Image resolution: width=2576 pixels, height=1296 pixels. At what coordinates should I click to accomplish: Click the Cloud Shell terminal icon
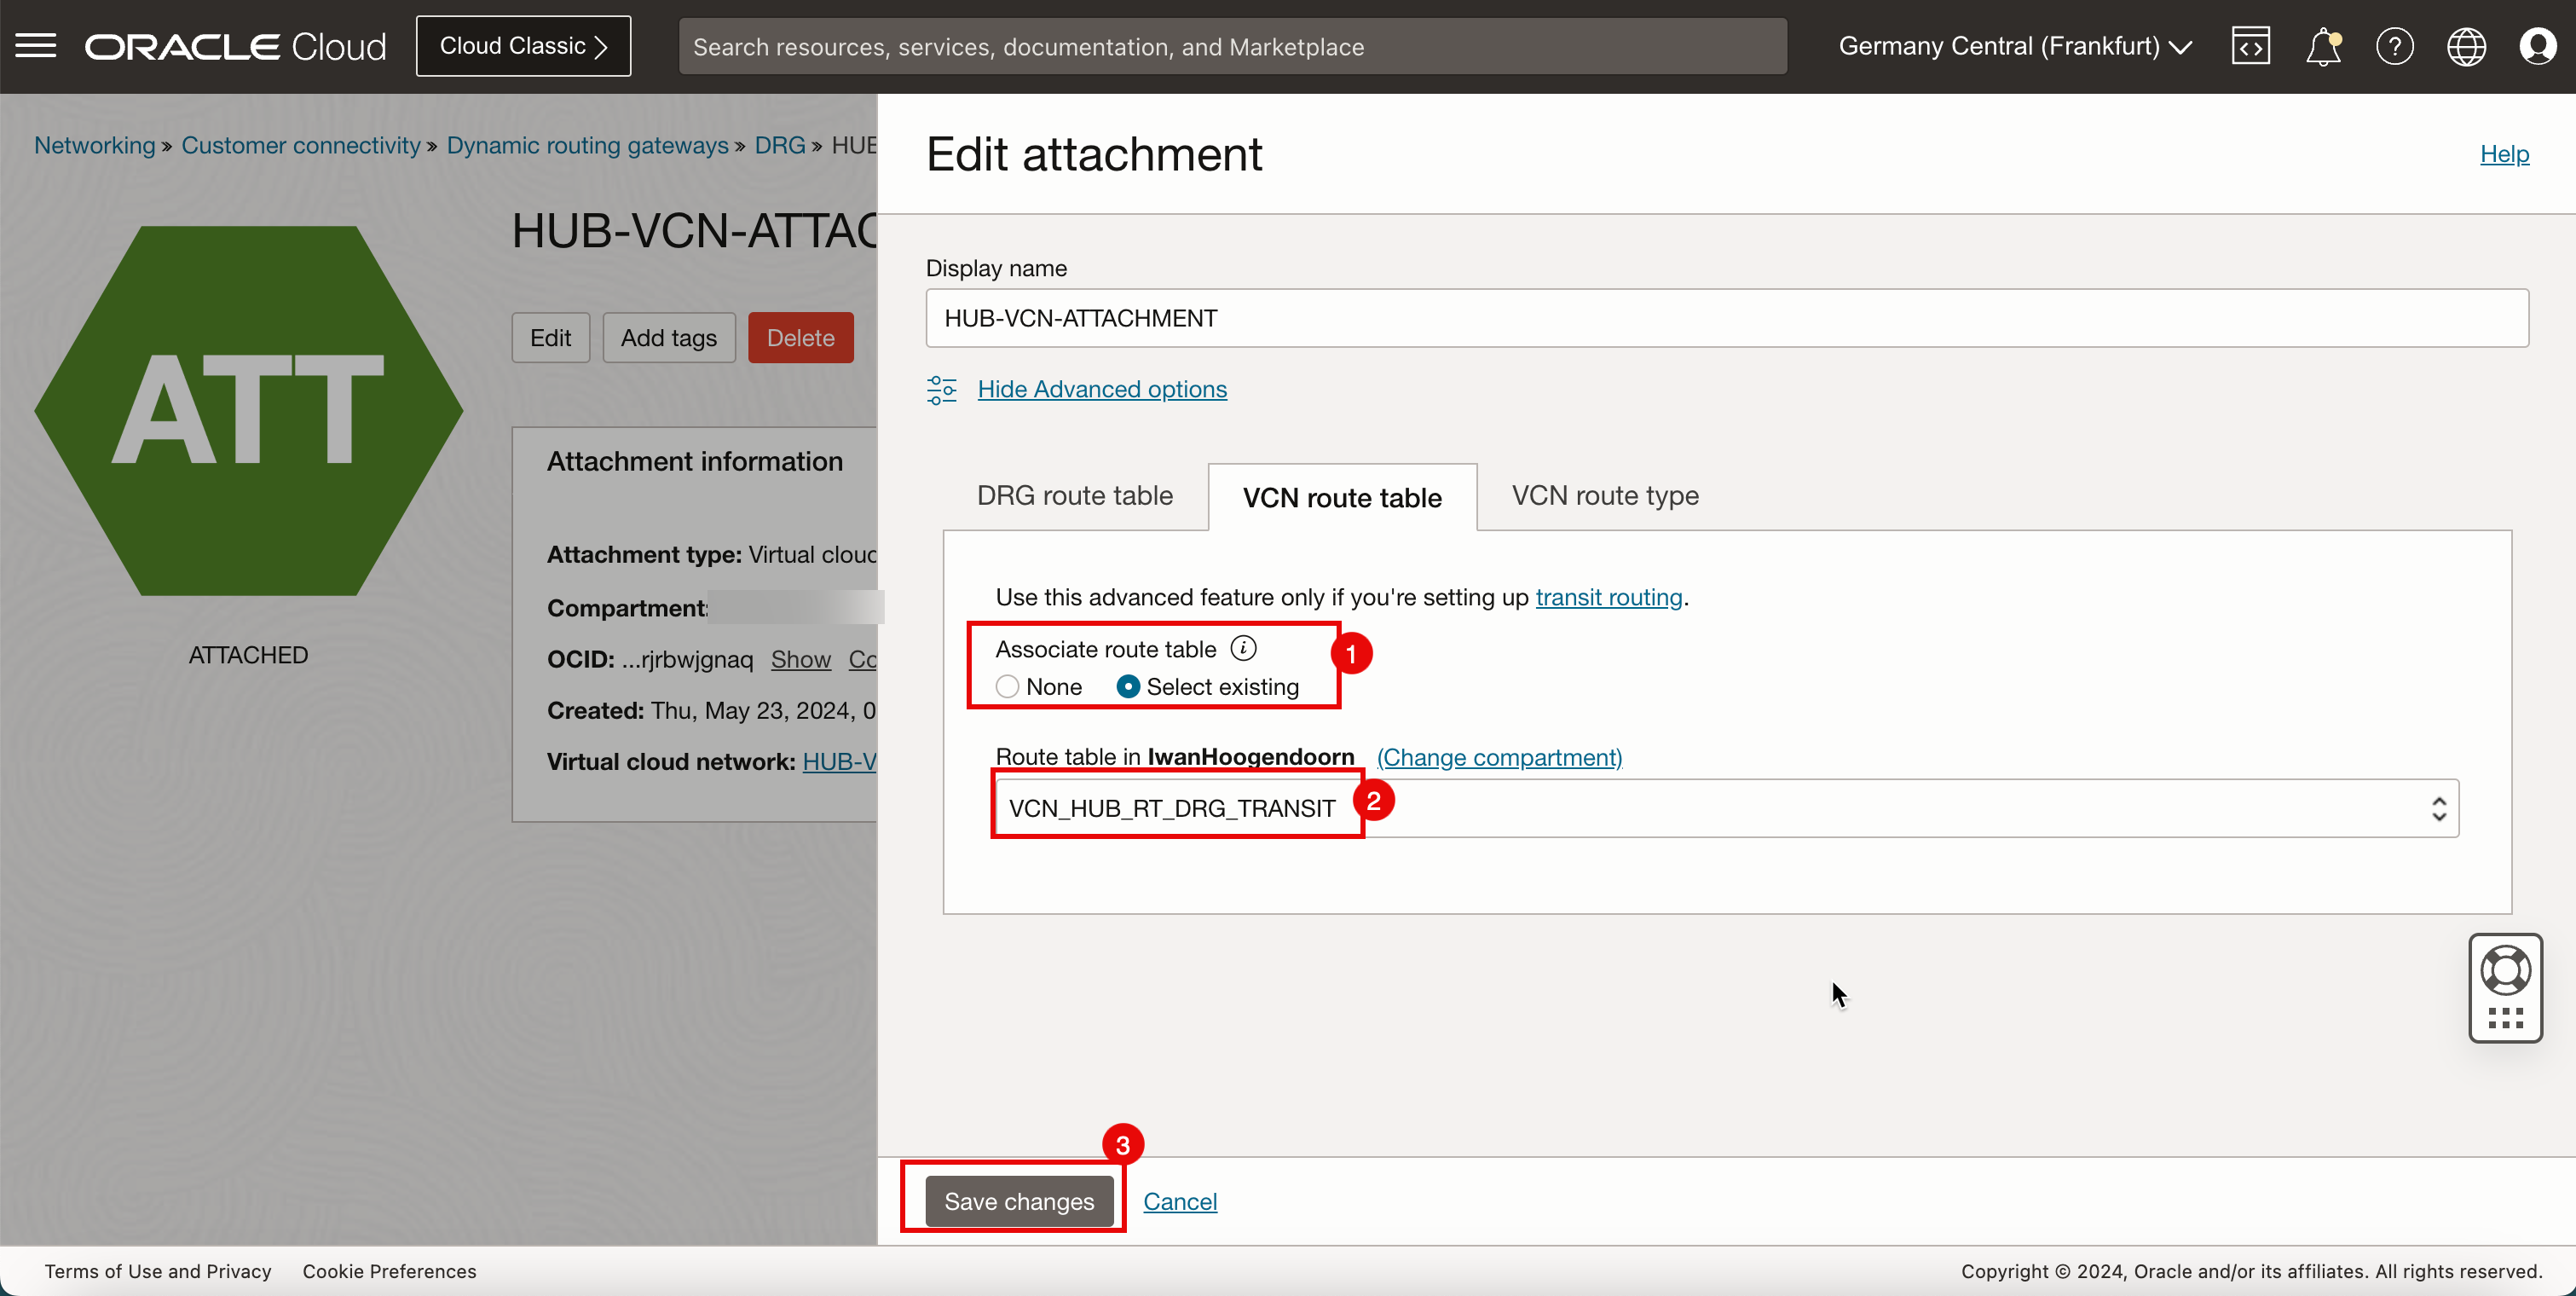[x=2250, y=44]
